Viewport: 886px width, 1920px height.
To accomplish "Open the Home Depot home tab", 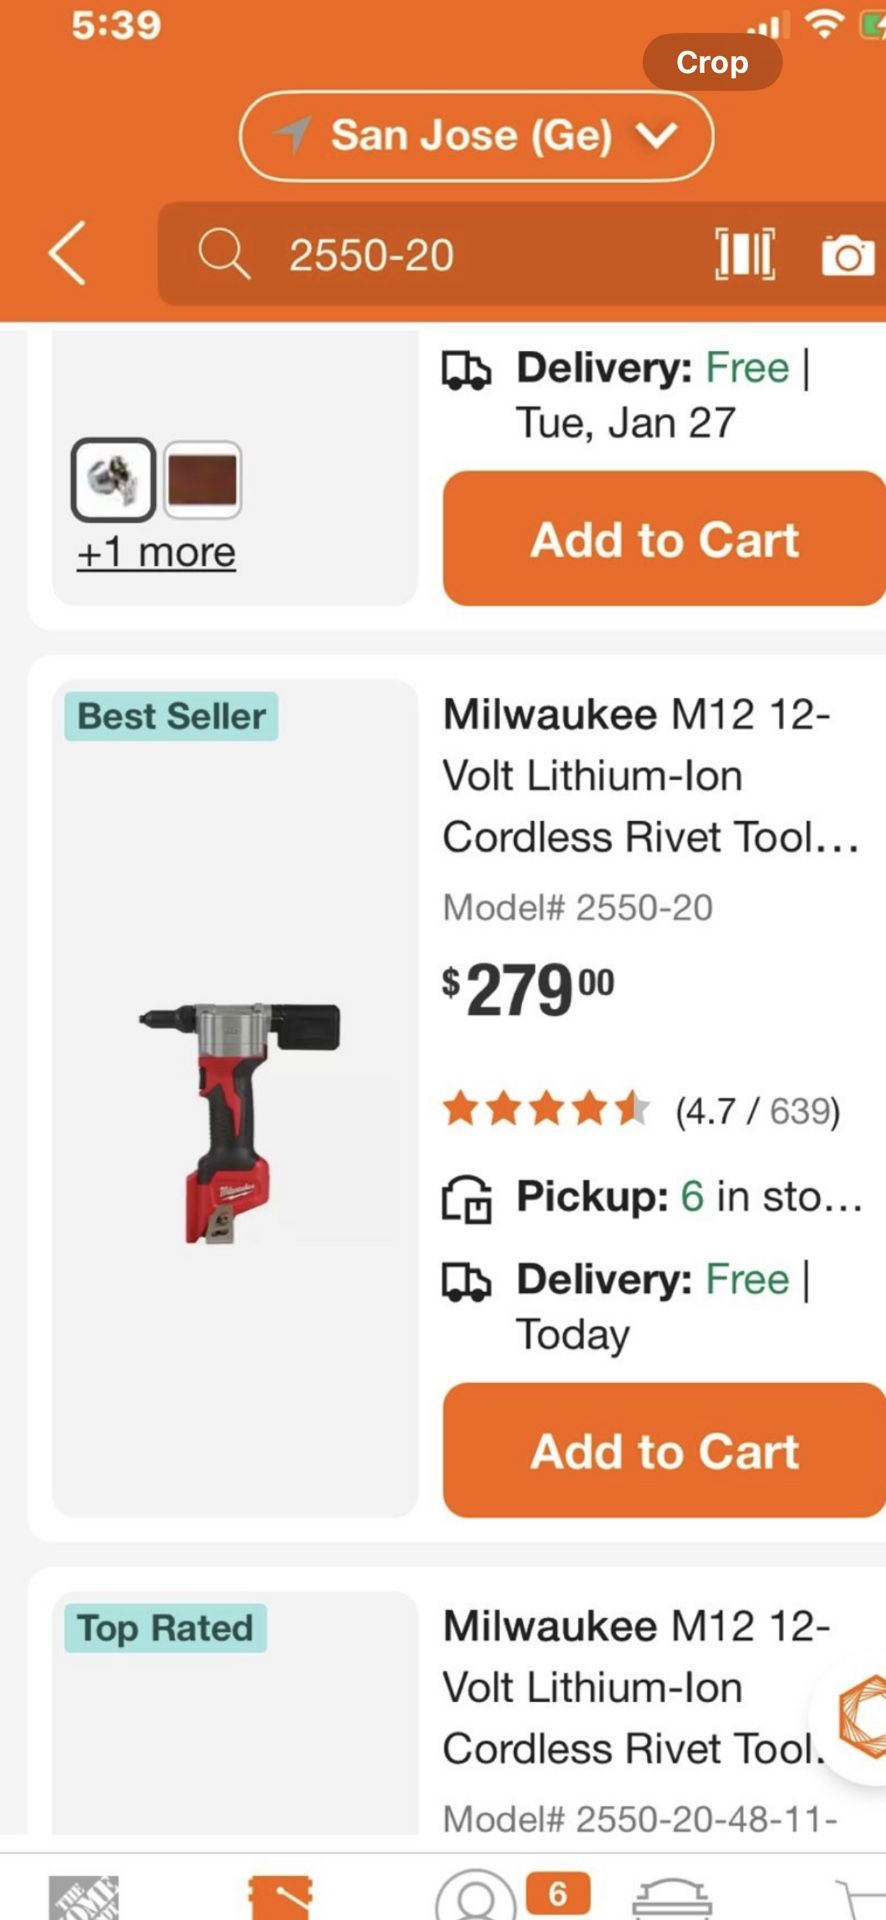I will 84,1895.
